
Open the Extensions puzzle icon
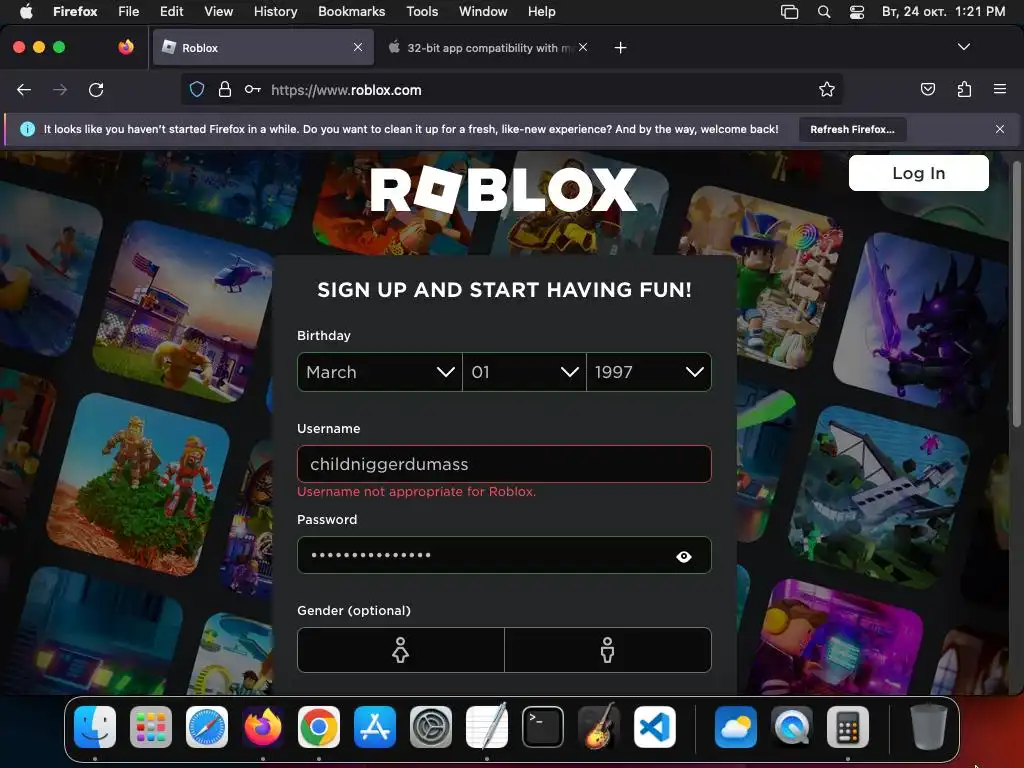pos(964,89)
